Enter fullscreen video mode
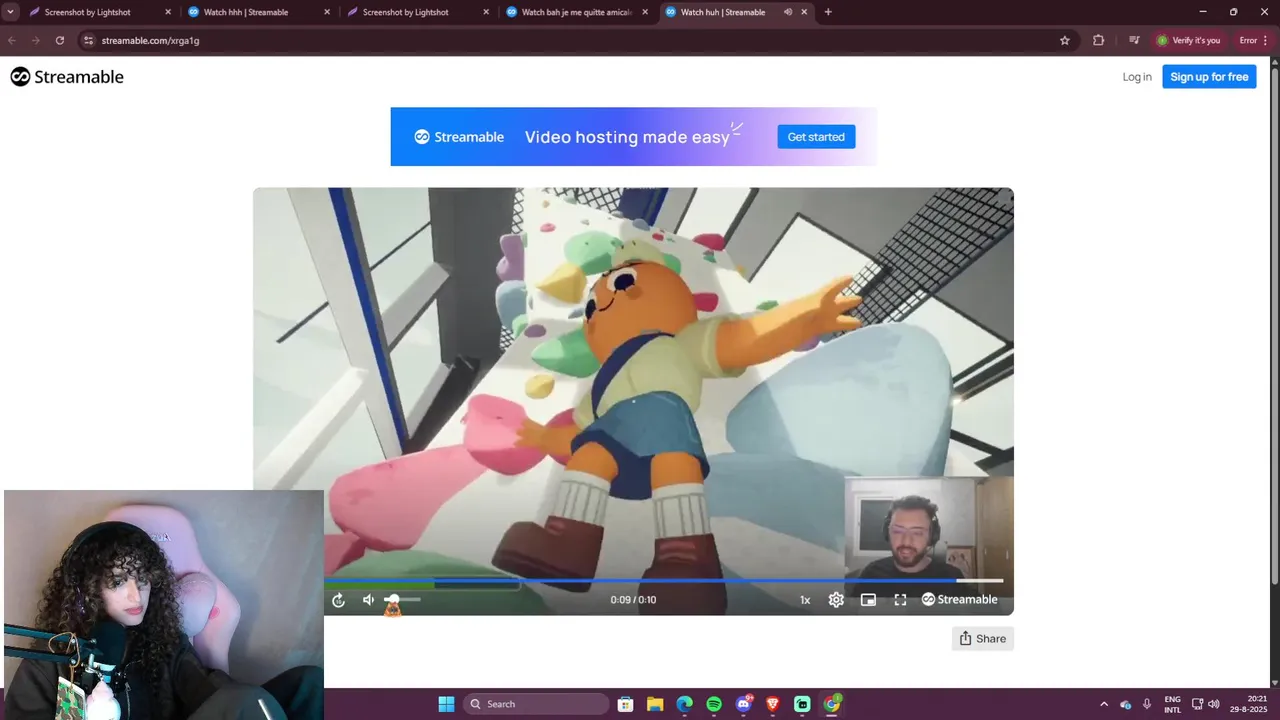The height and width of the screenshot is (720, 1280). click(900, 600)
